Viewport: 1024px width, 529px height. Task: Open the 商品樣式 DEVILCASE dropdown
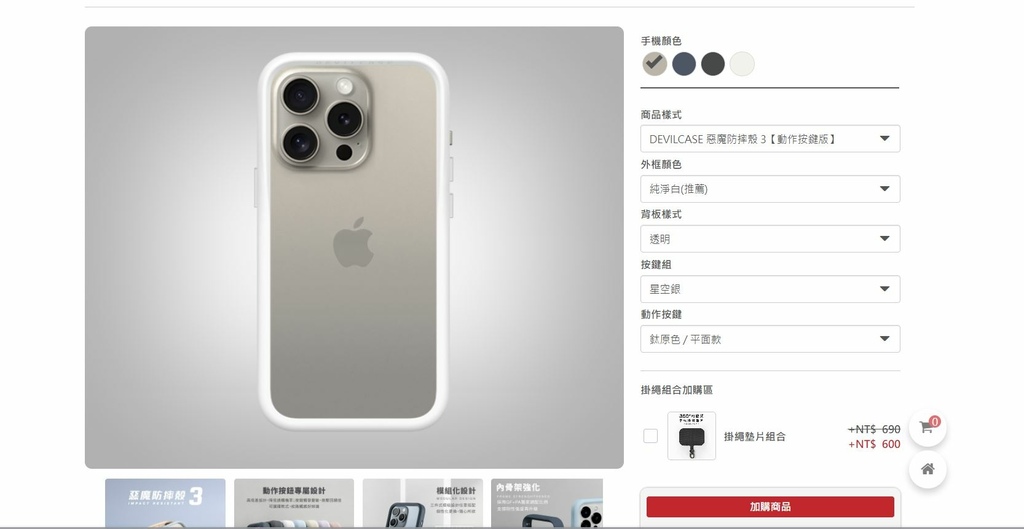[770, 138]
